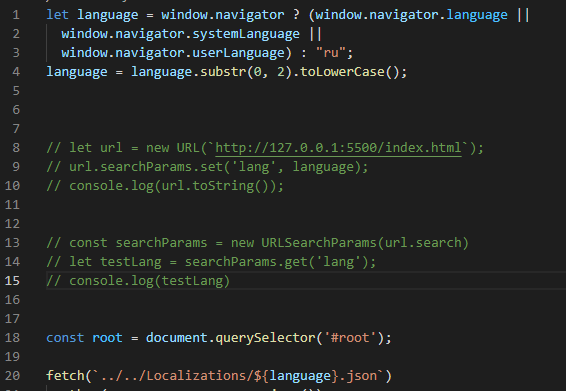Click 'Localizations' in the path on line 20
The height and width of the screenshot is (391, 566).
[x=196, y=376]
